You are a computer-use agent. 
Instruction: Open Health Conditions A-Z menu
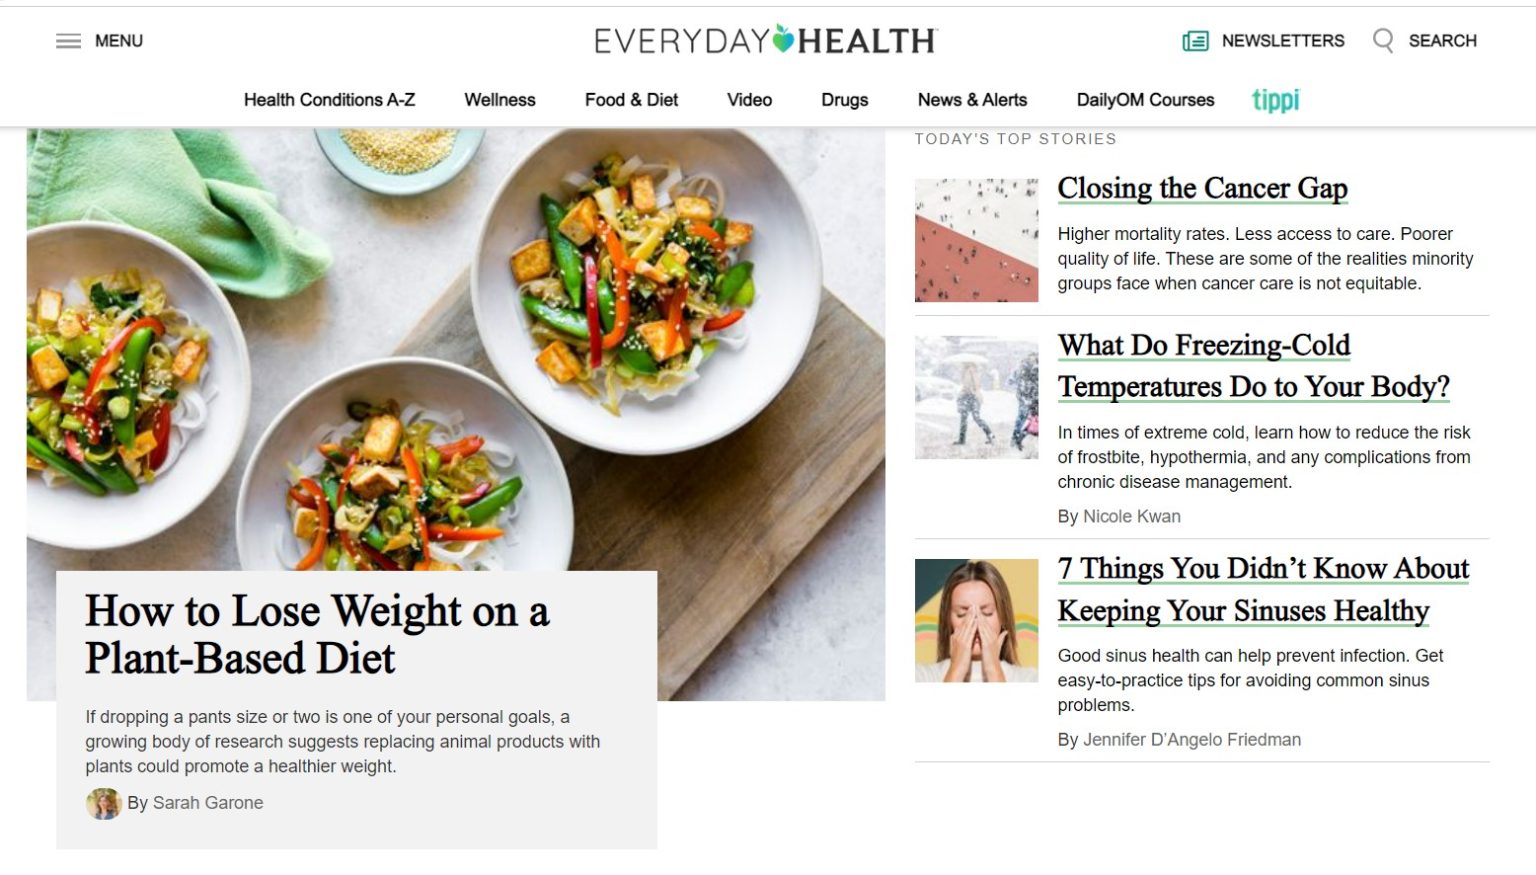[x=329, y=100]
